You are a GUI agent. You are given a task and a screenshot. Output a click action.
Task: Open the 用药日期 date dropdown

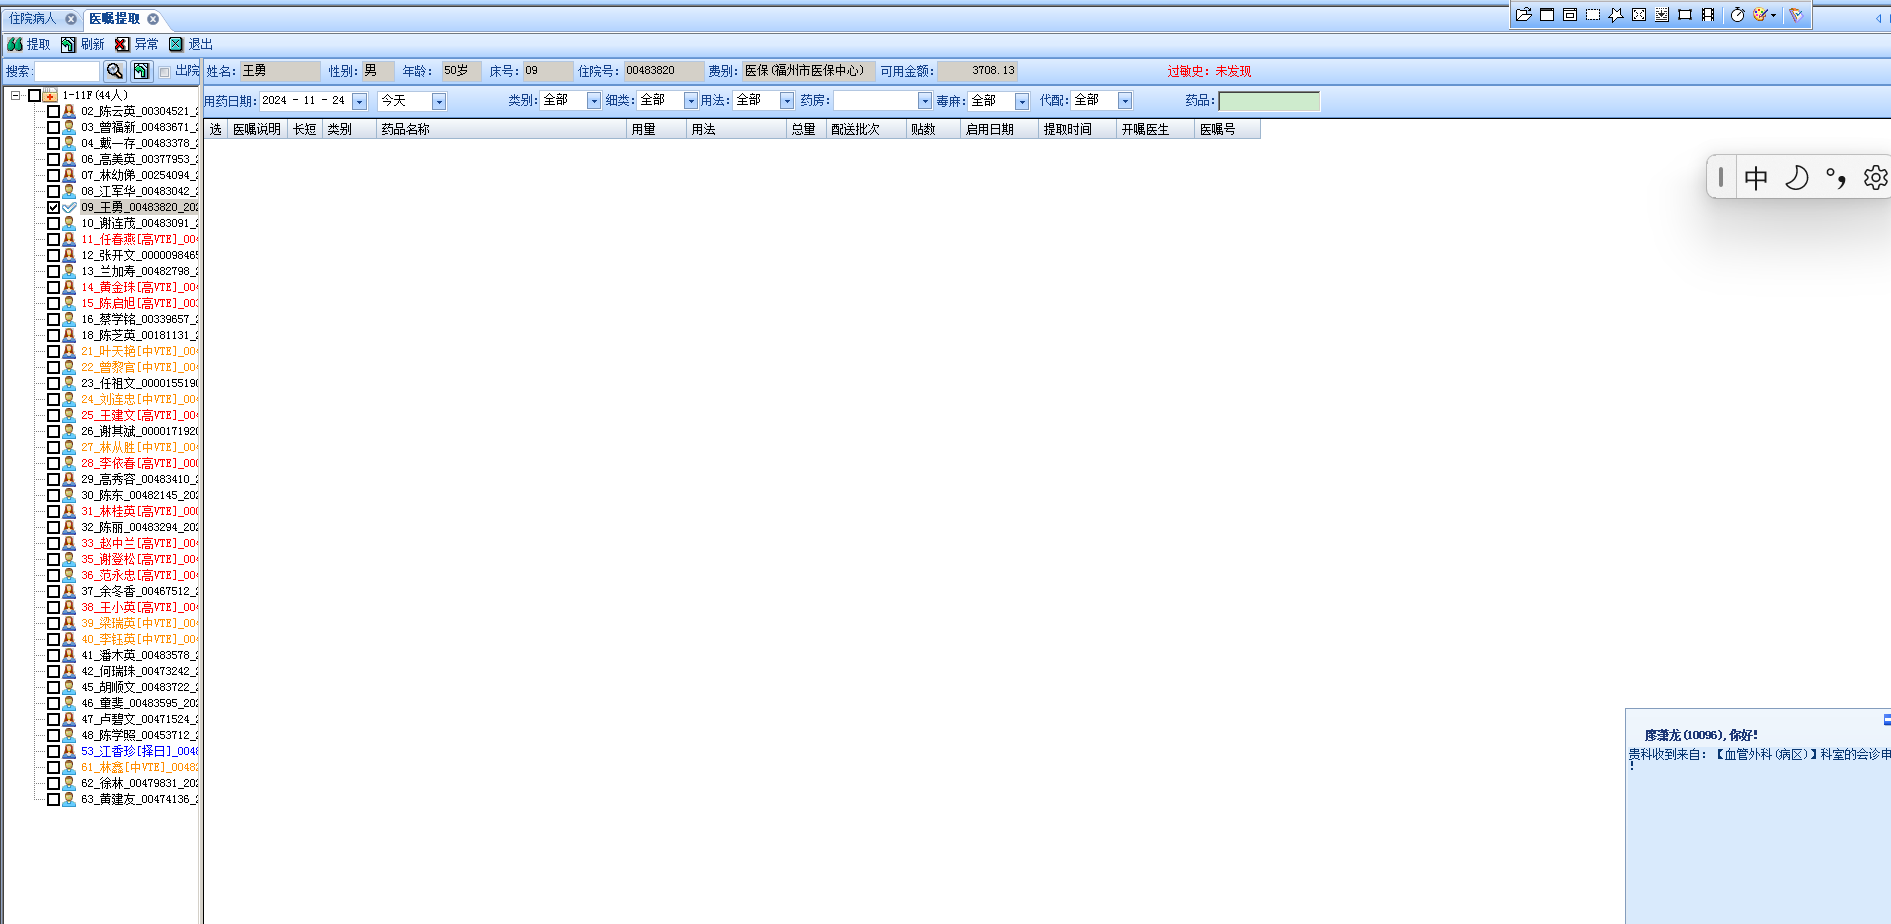360,101
